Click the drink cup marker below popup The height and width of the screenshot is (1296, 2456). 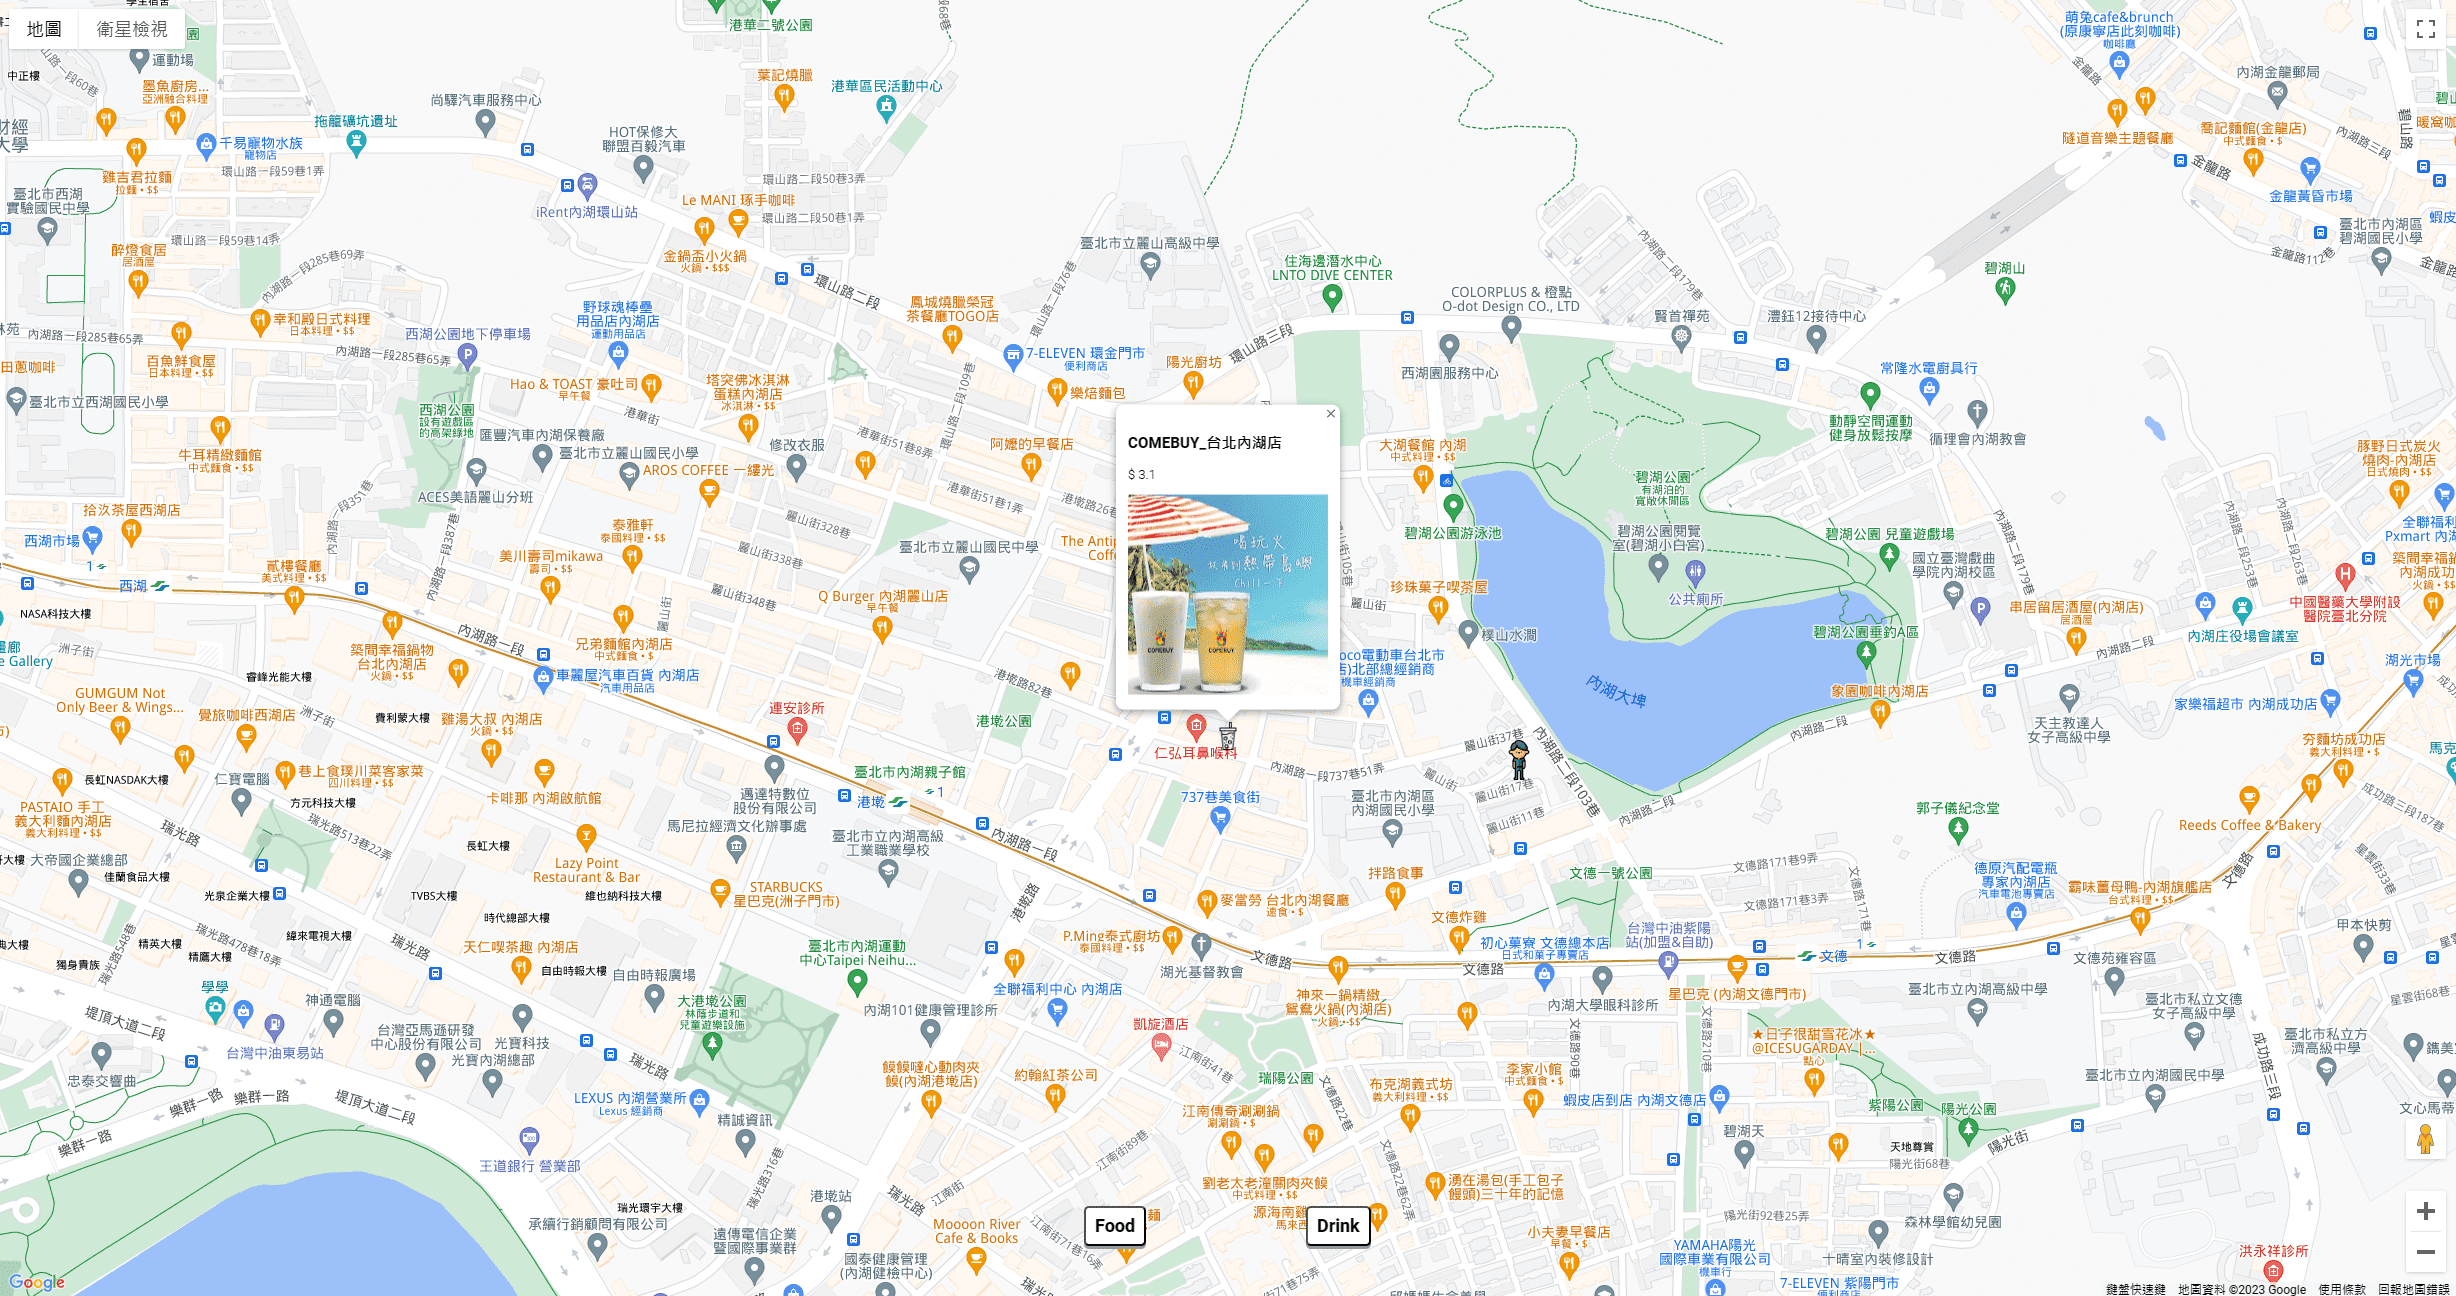1227,737
